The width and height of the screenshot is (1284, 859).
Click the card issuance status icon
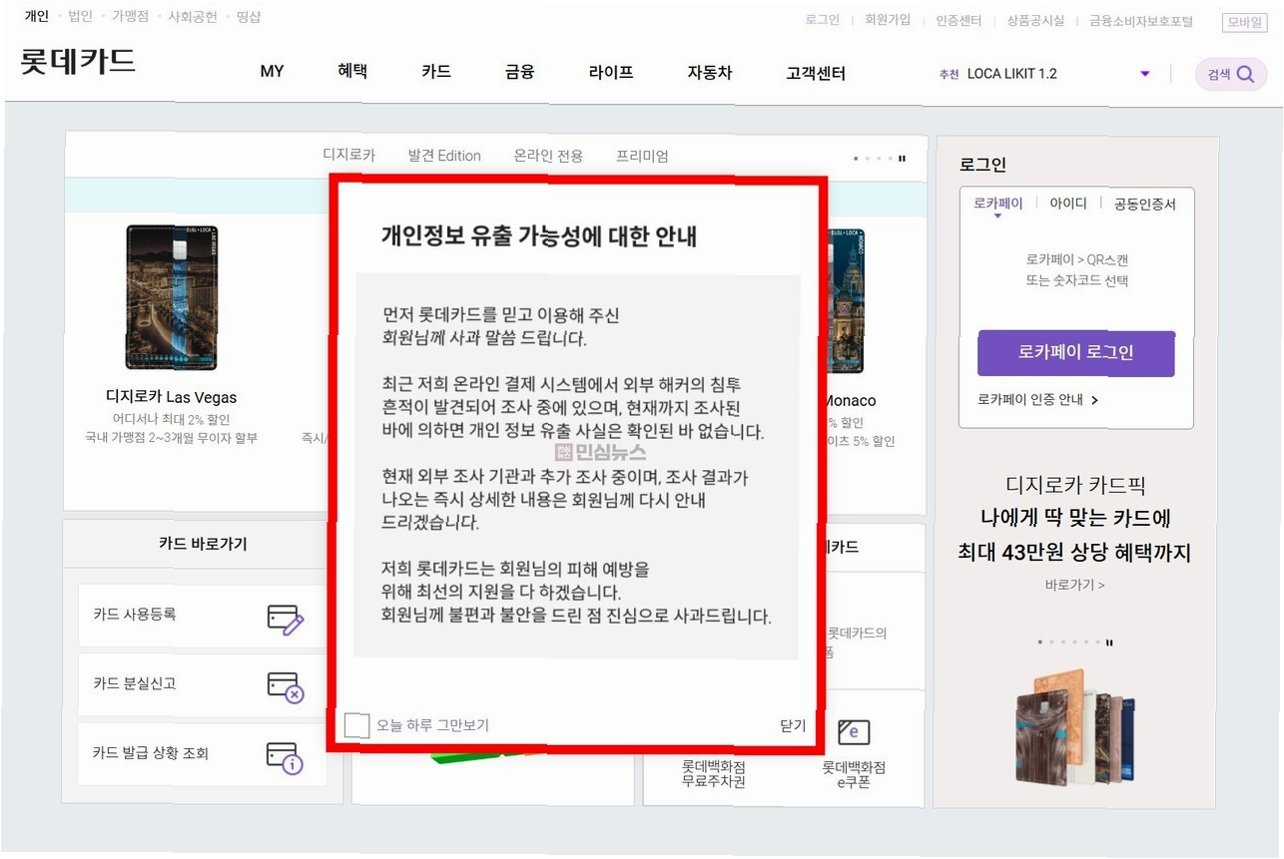tap(285, 758)
